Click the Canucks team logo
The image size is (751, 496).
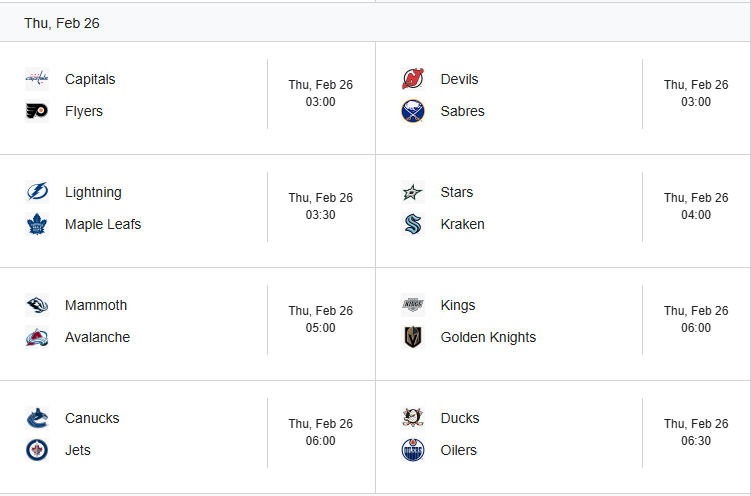pos(37,418)
